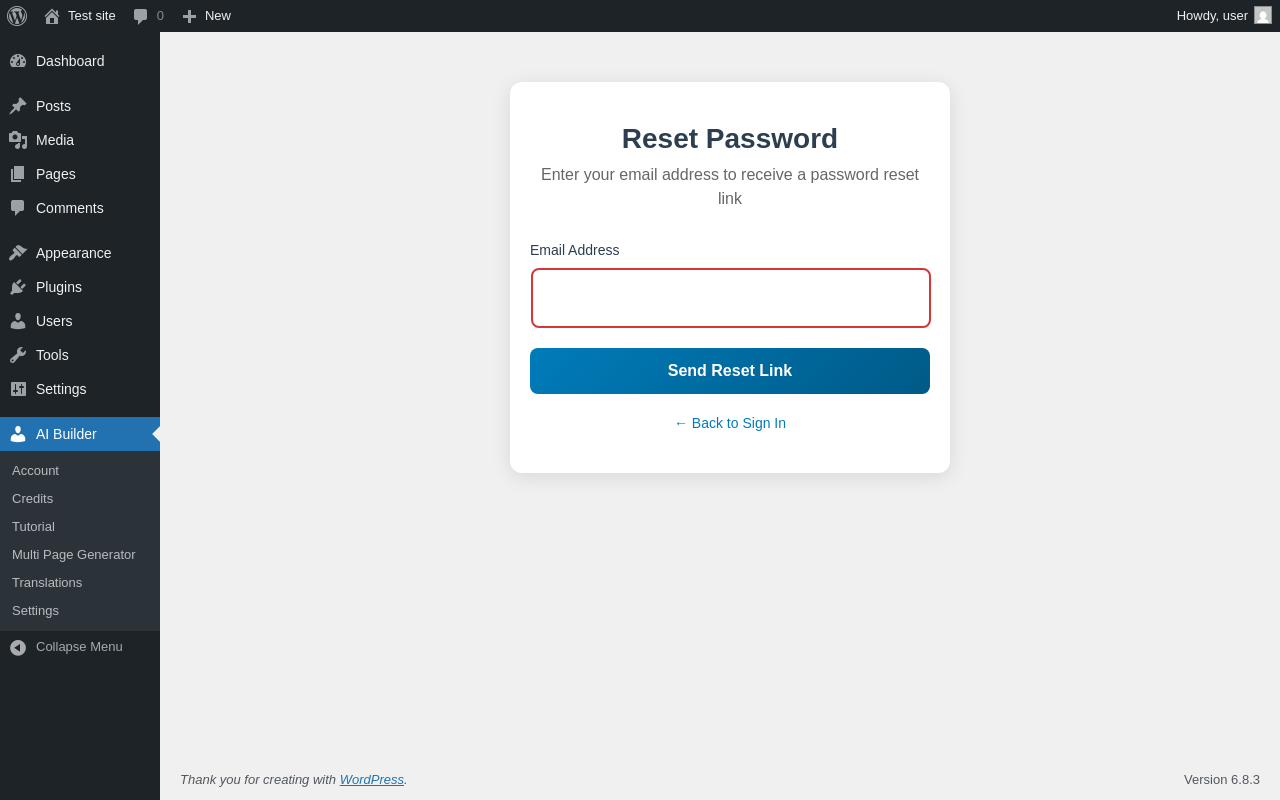Open Multi Page Generator submenu
The height and width of the screenshot is (800, 1280).
tap(73, 554)
